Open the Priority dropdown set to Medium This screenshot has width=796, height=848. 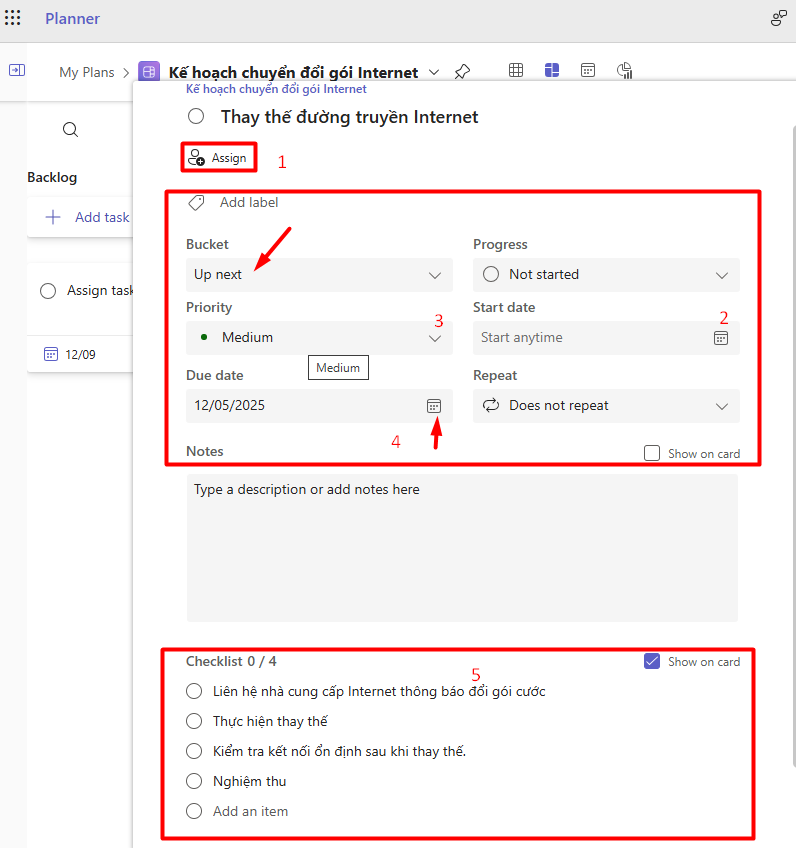coord(318,338)
